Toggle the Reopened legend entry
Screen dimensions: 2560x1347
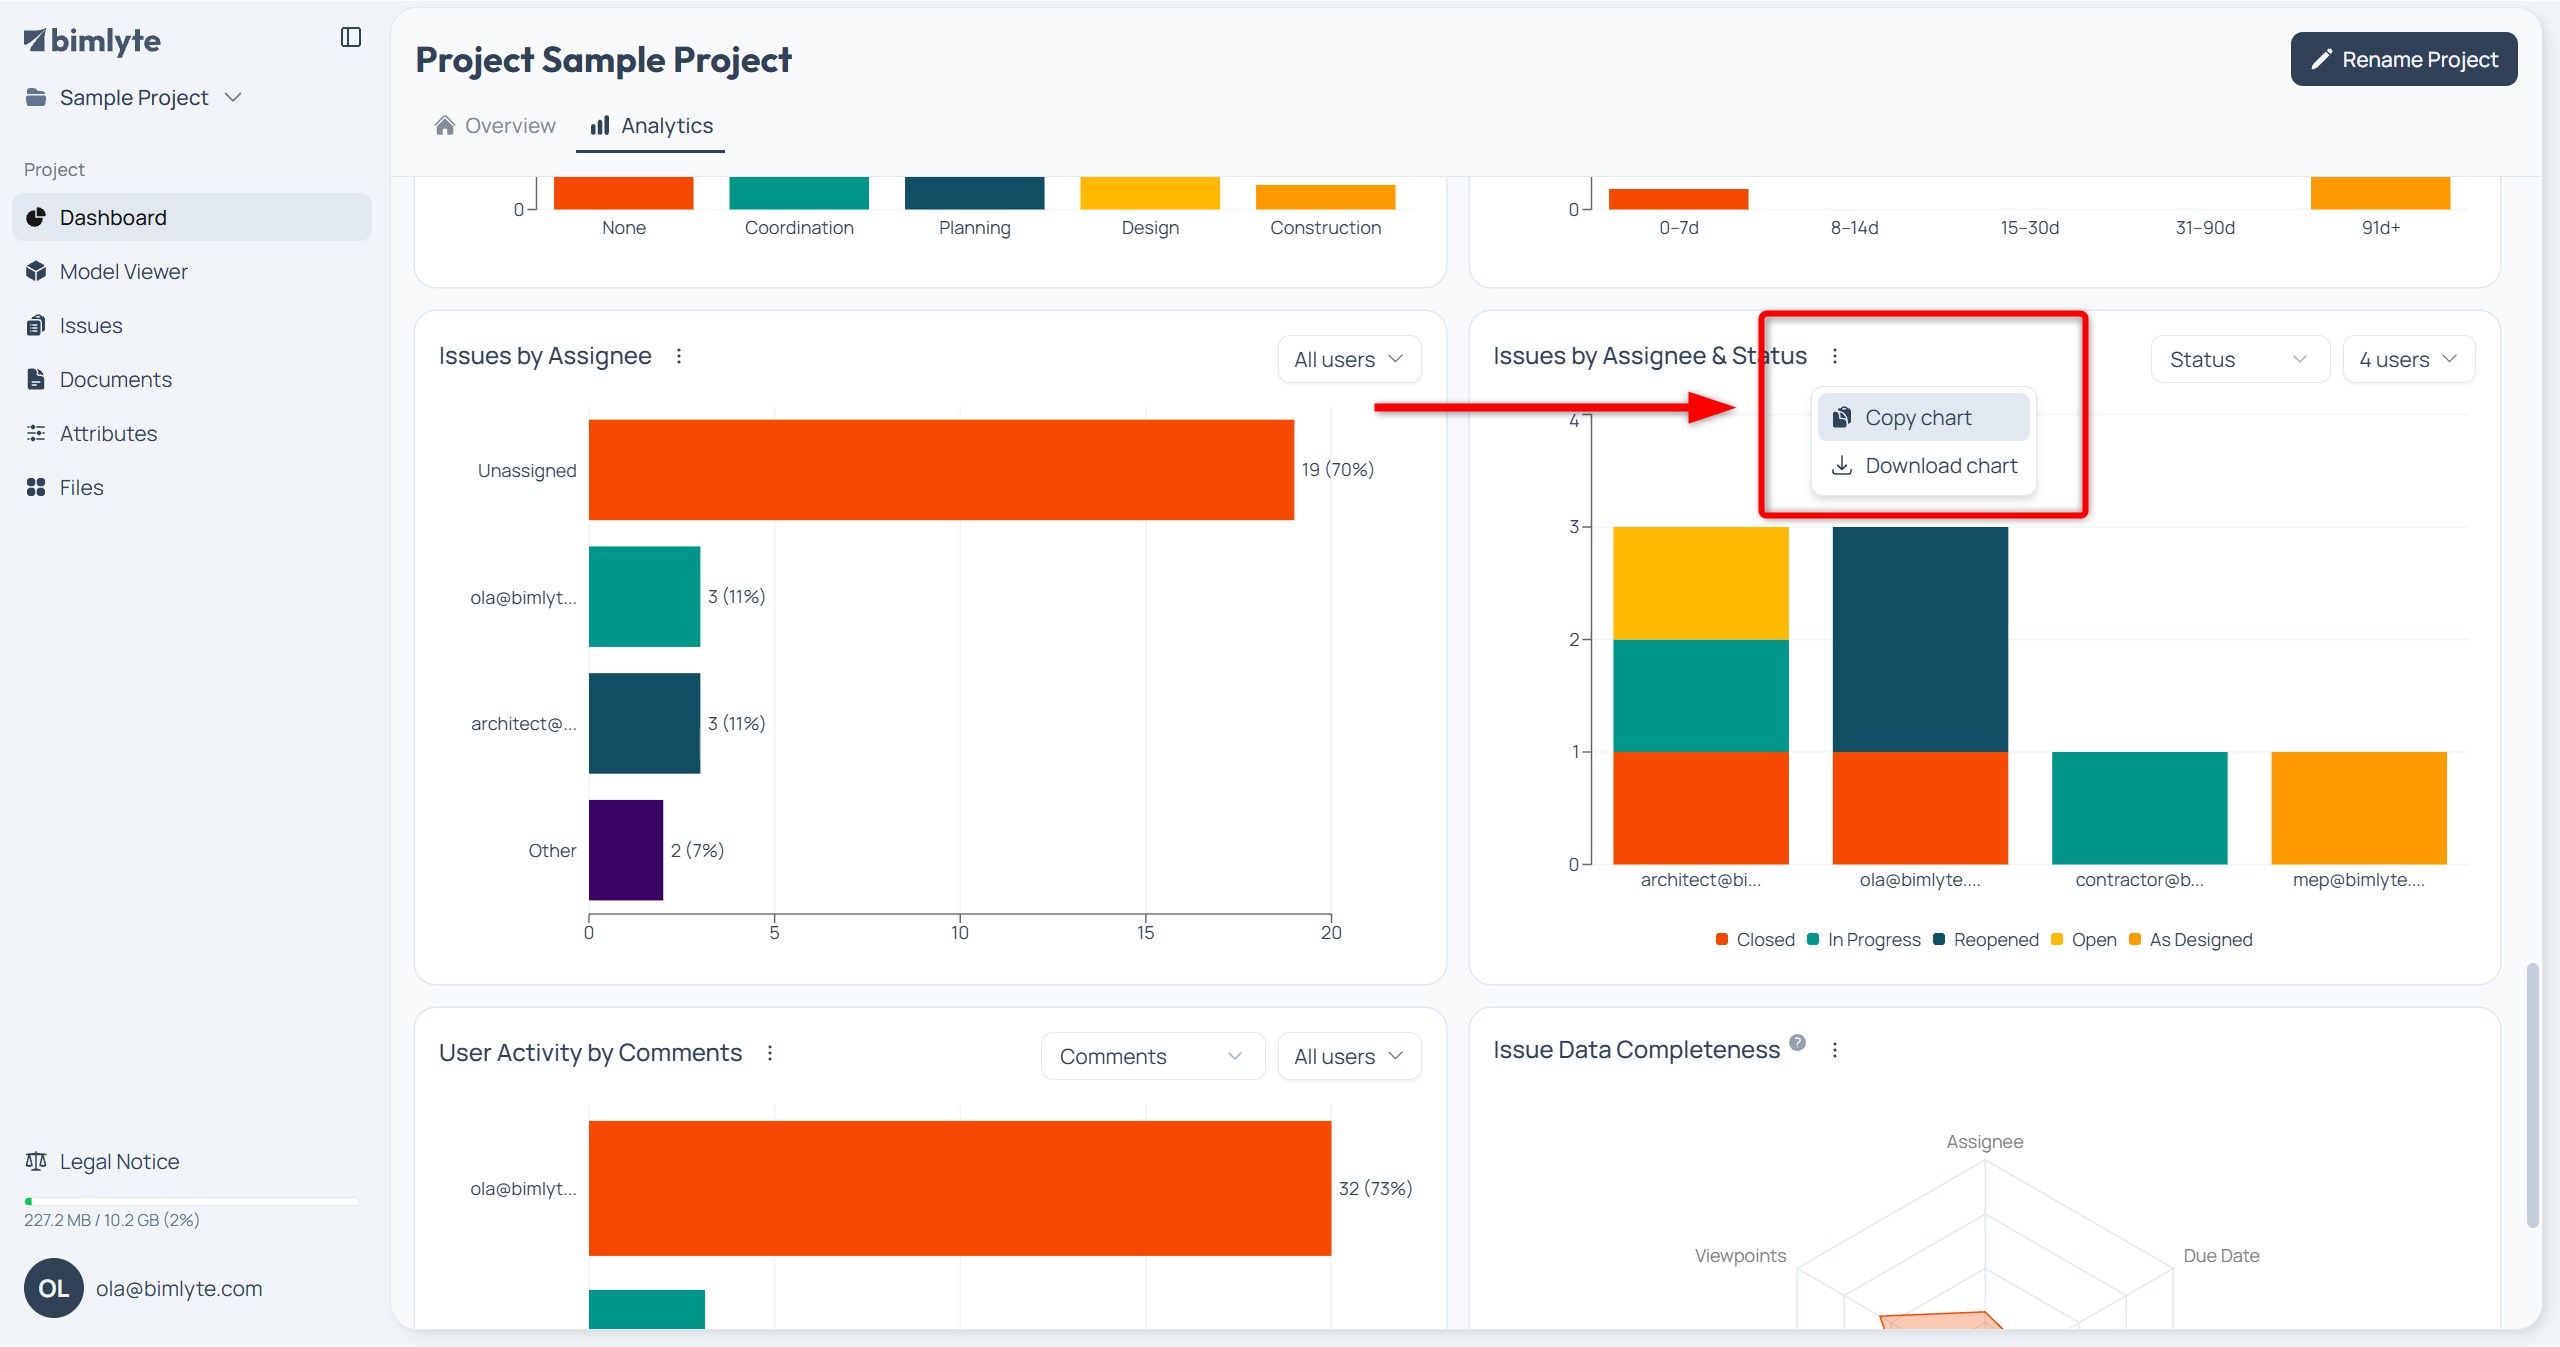click(1986, 939)
